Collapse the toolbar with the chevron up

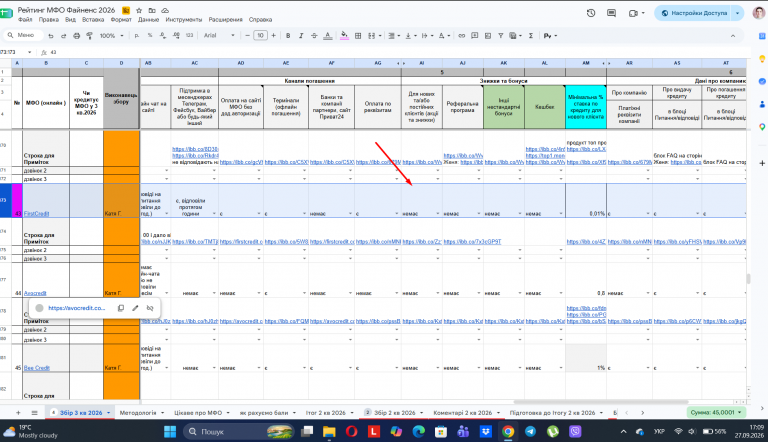pyautogui.click(x=733, y=36)
